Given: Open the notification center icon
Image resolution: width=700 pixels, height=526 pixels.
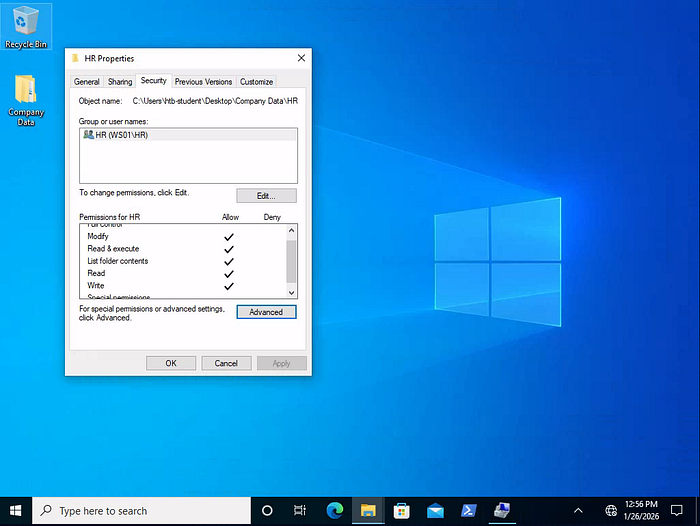Looking at the screenshot, I should (677, 510).
